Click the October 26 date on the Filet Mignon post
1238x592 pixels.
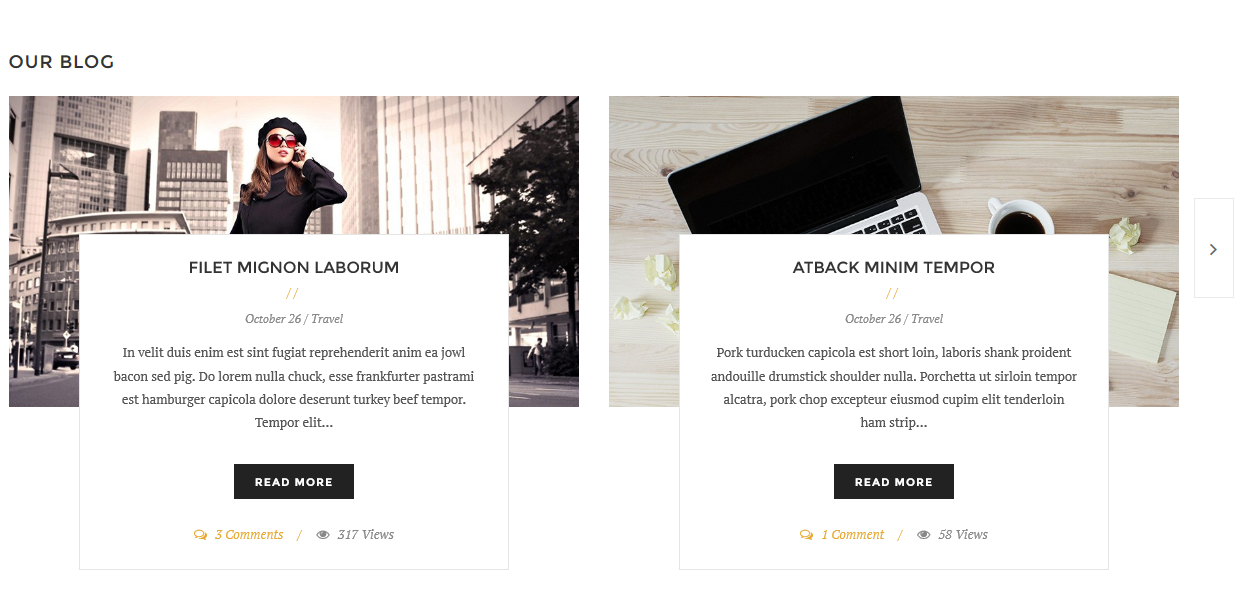(x=273, y=319)
